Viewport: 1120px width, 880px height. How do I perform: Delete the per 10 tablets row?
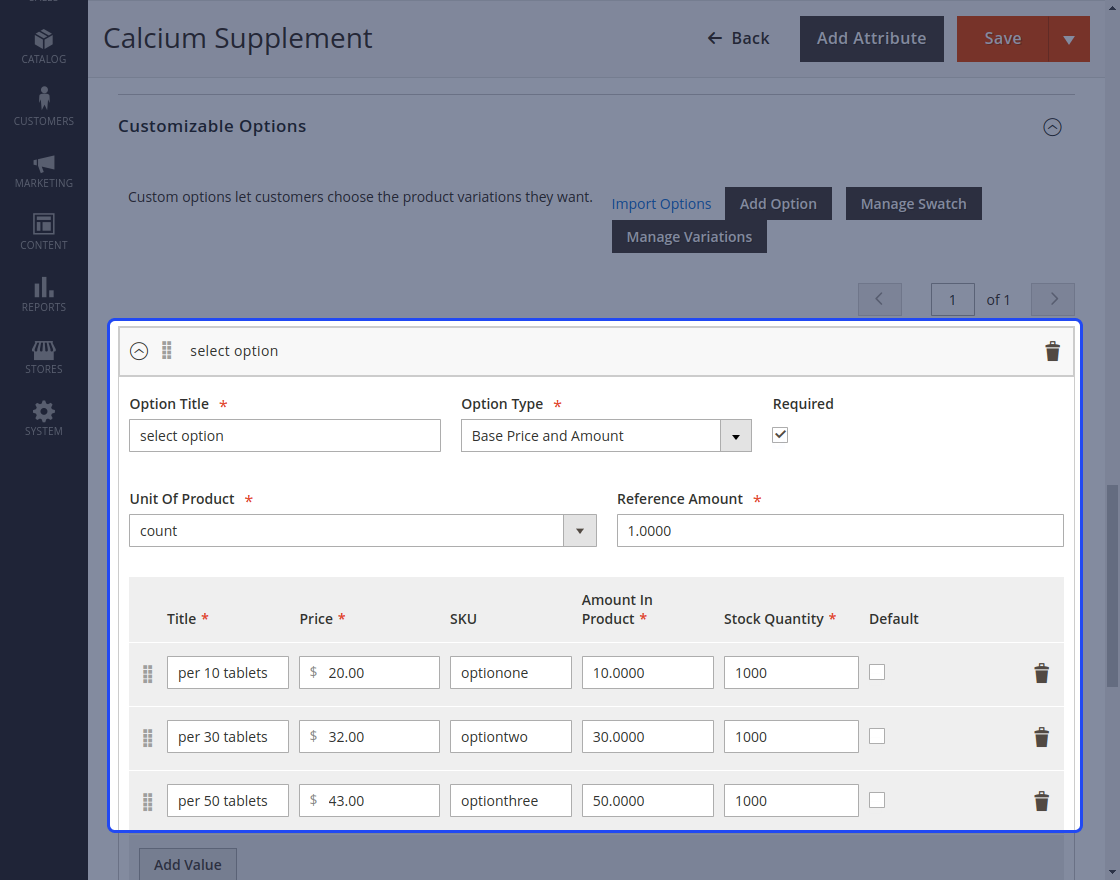1041,673
